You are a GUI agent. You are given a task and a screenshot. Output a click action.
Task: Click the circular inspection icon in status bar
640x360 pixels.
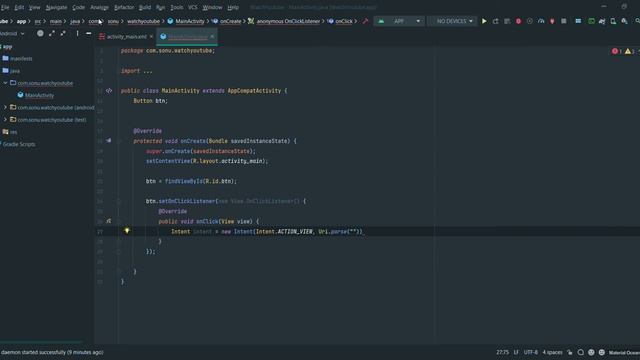(x=580, y=352)
